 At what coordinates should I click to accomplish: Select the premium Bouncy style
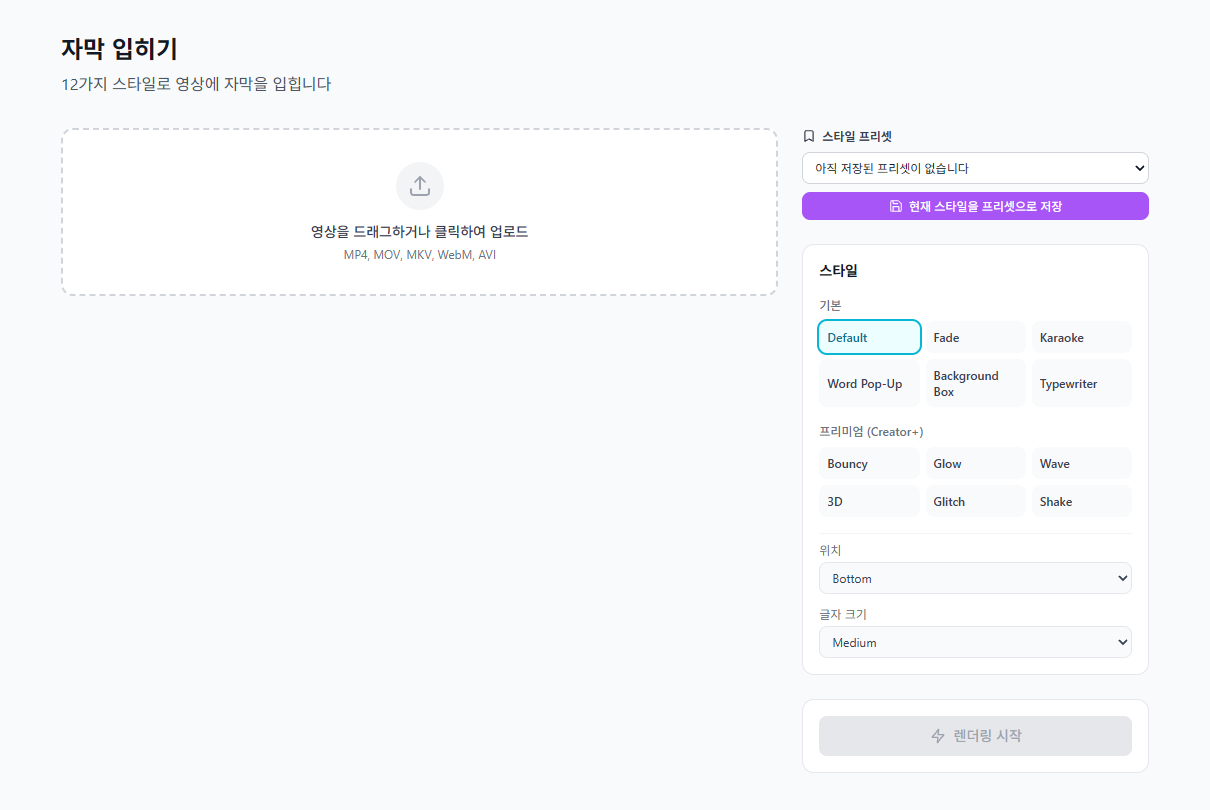[869, 464]
